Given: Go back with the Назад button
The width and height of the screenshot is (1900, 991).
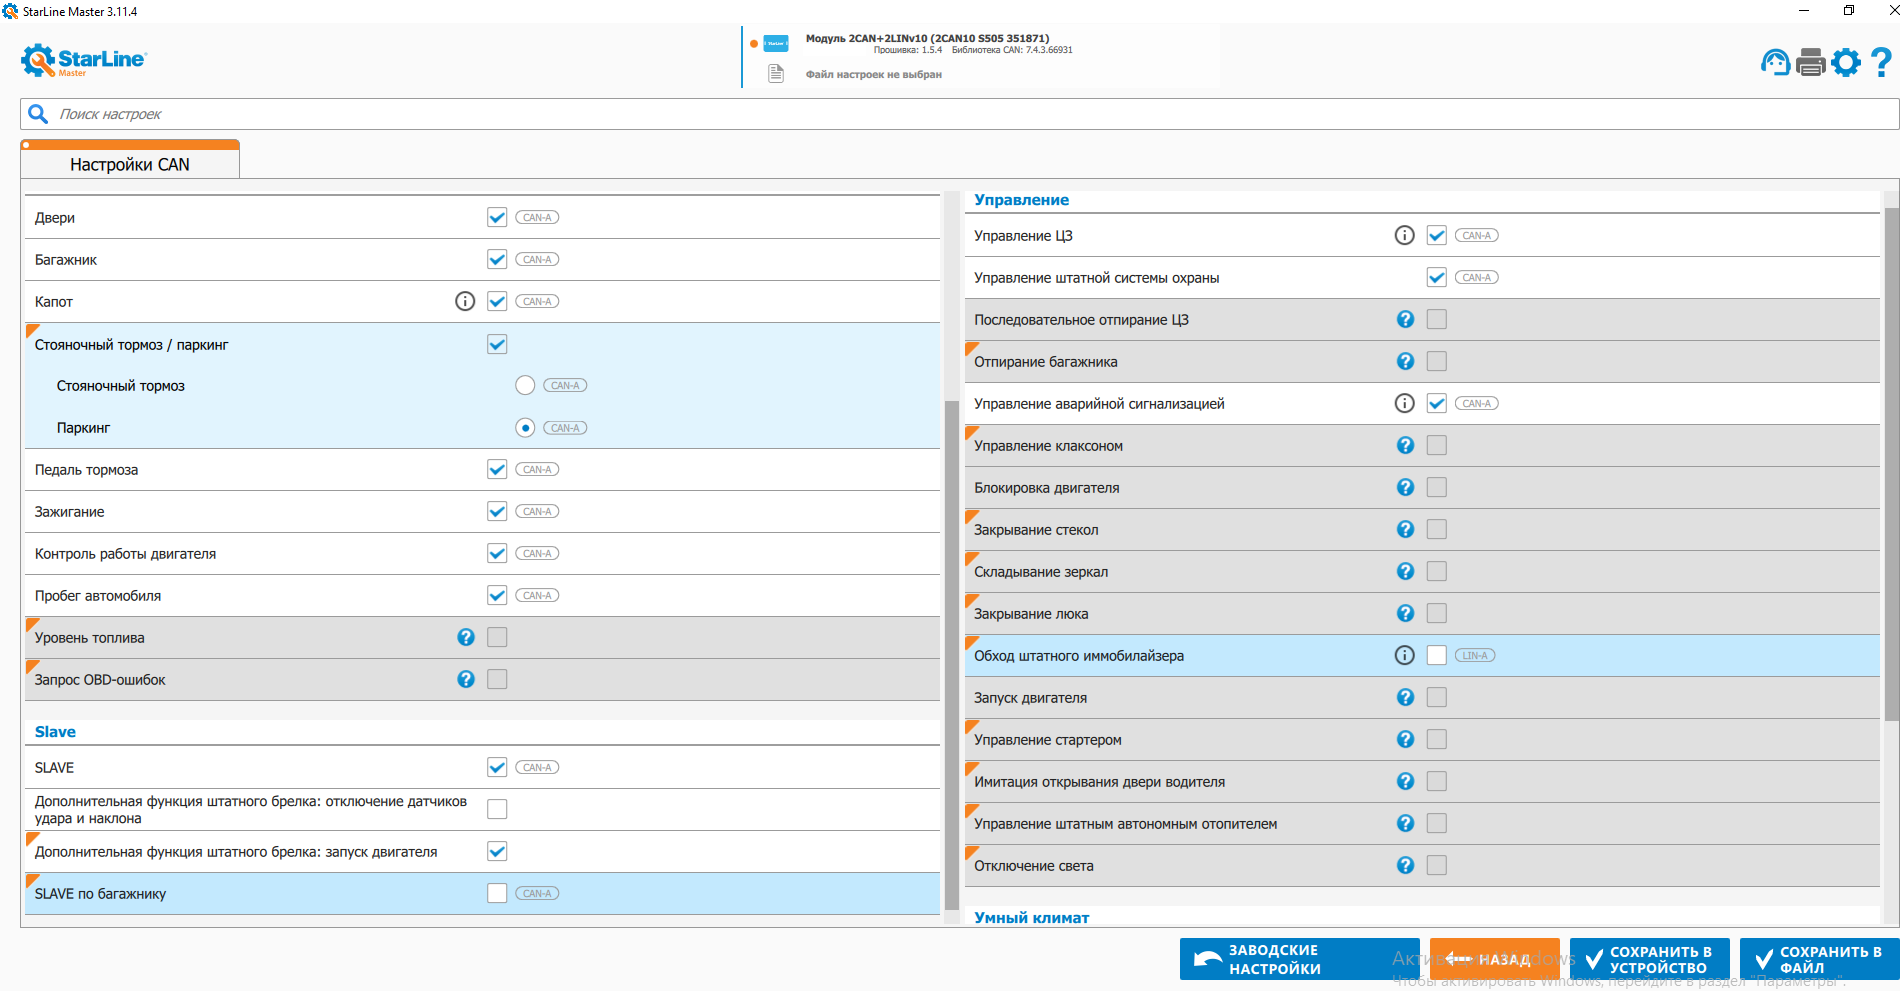Looking at the screenshot, I should pyautogui.click(x=1495, y=959).
